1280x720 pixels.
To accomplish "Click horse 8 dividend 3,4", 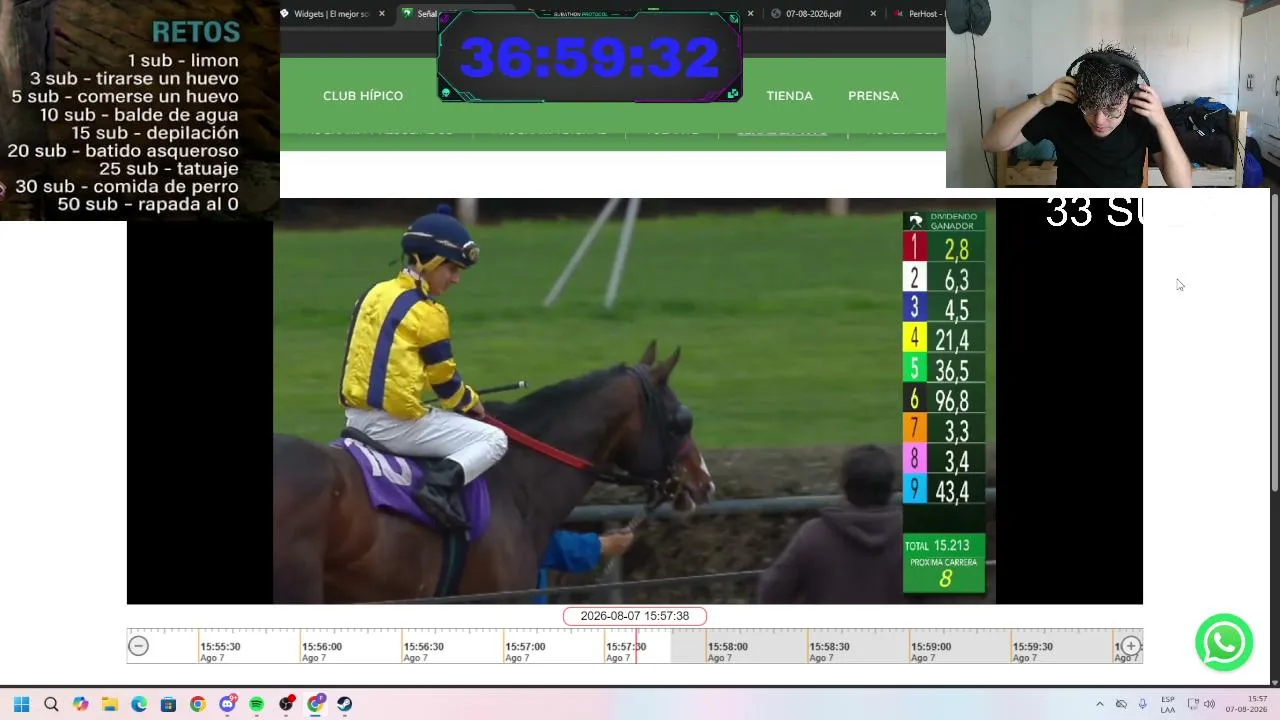I will point(944,461).
